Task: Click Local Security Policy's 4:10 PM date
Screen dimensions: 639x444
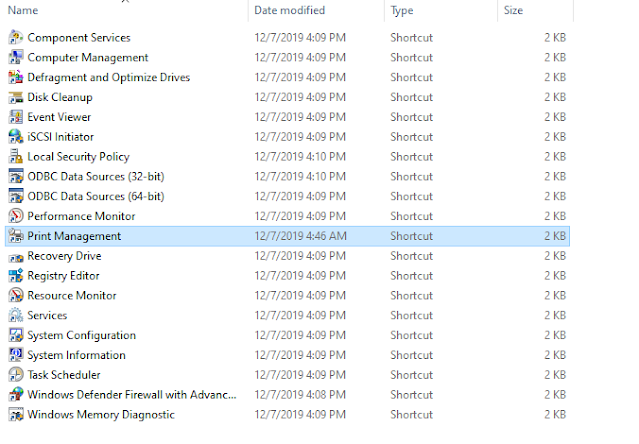Action: [300, 157]
